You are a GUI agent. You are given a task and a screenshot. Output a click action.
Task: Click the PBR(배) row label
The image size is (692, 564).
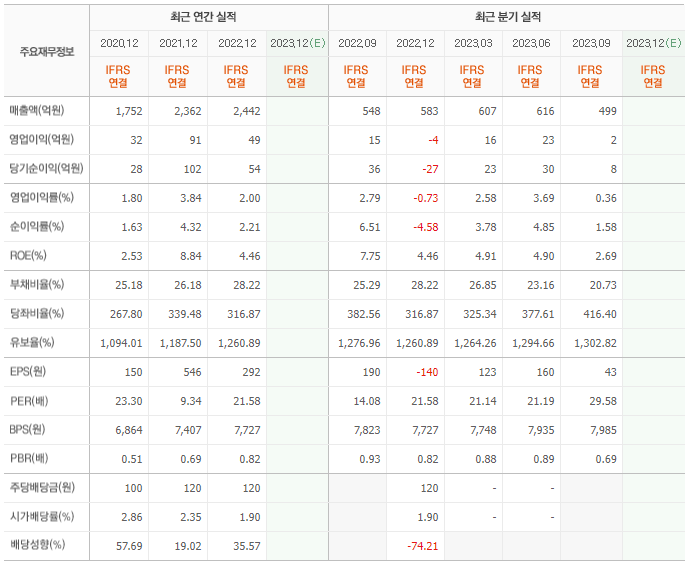tap(29, 459)
